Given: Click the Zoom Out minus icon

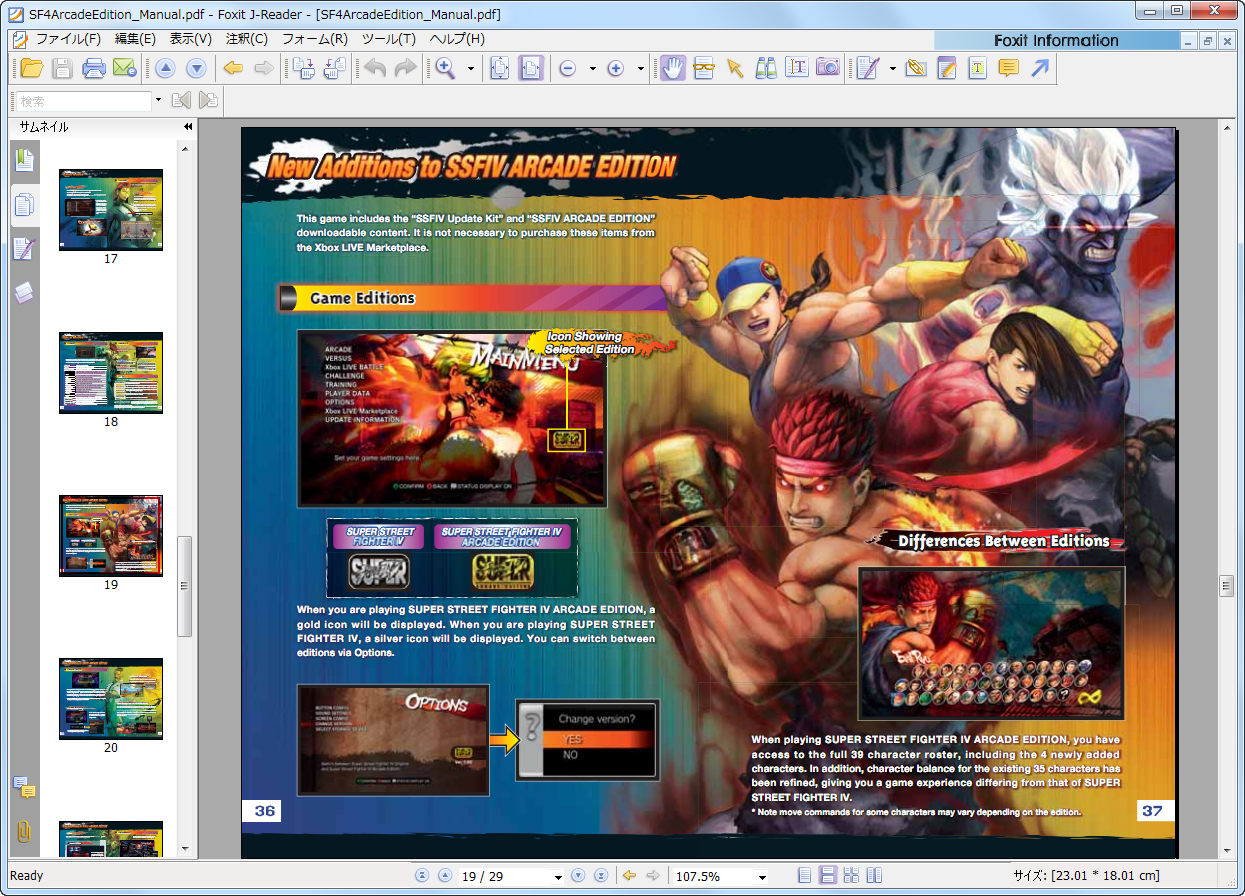Looking at the screenshot, I should 567,68.
